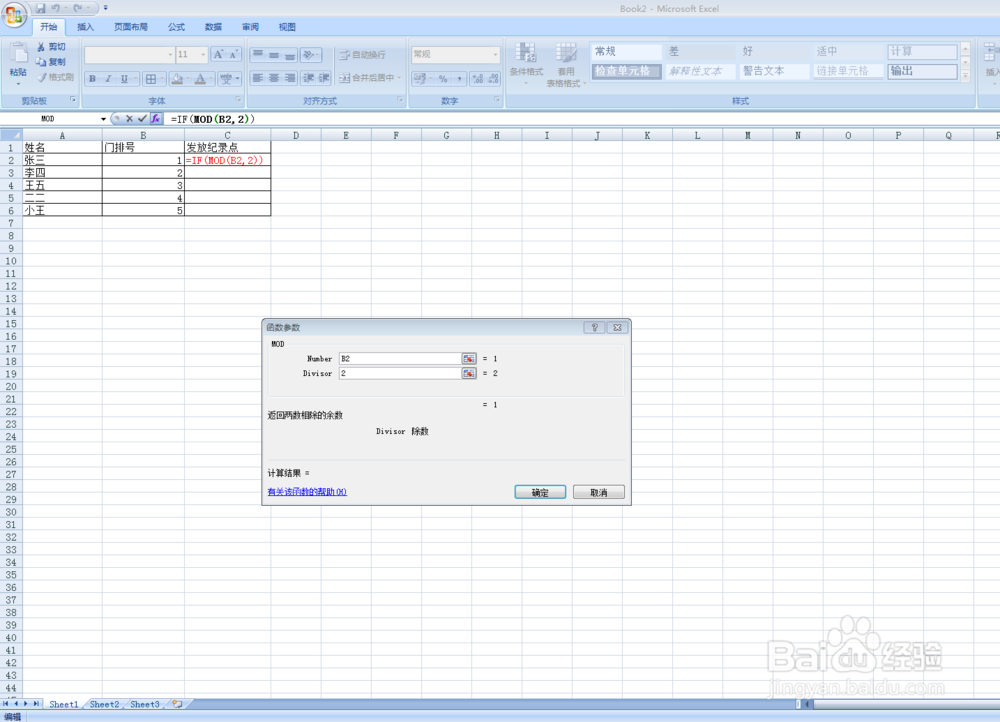Select the 检查单元格 cell style
Image resolution: width=1000 pixels, height=722 pixels.
[x=626, y=71]
